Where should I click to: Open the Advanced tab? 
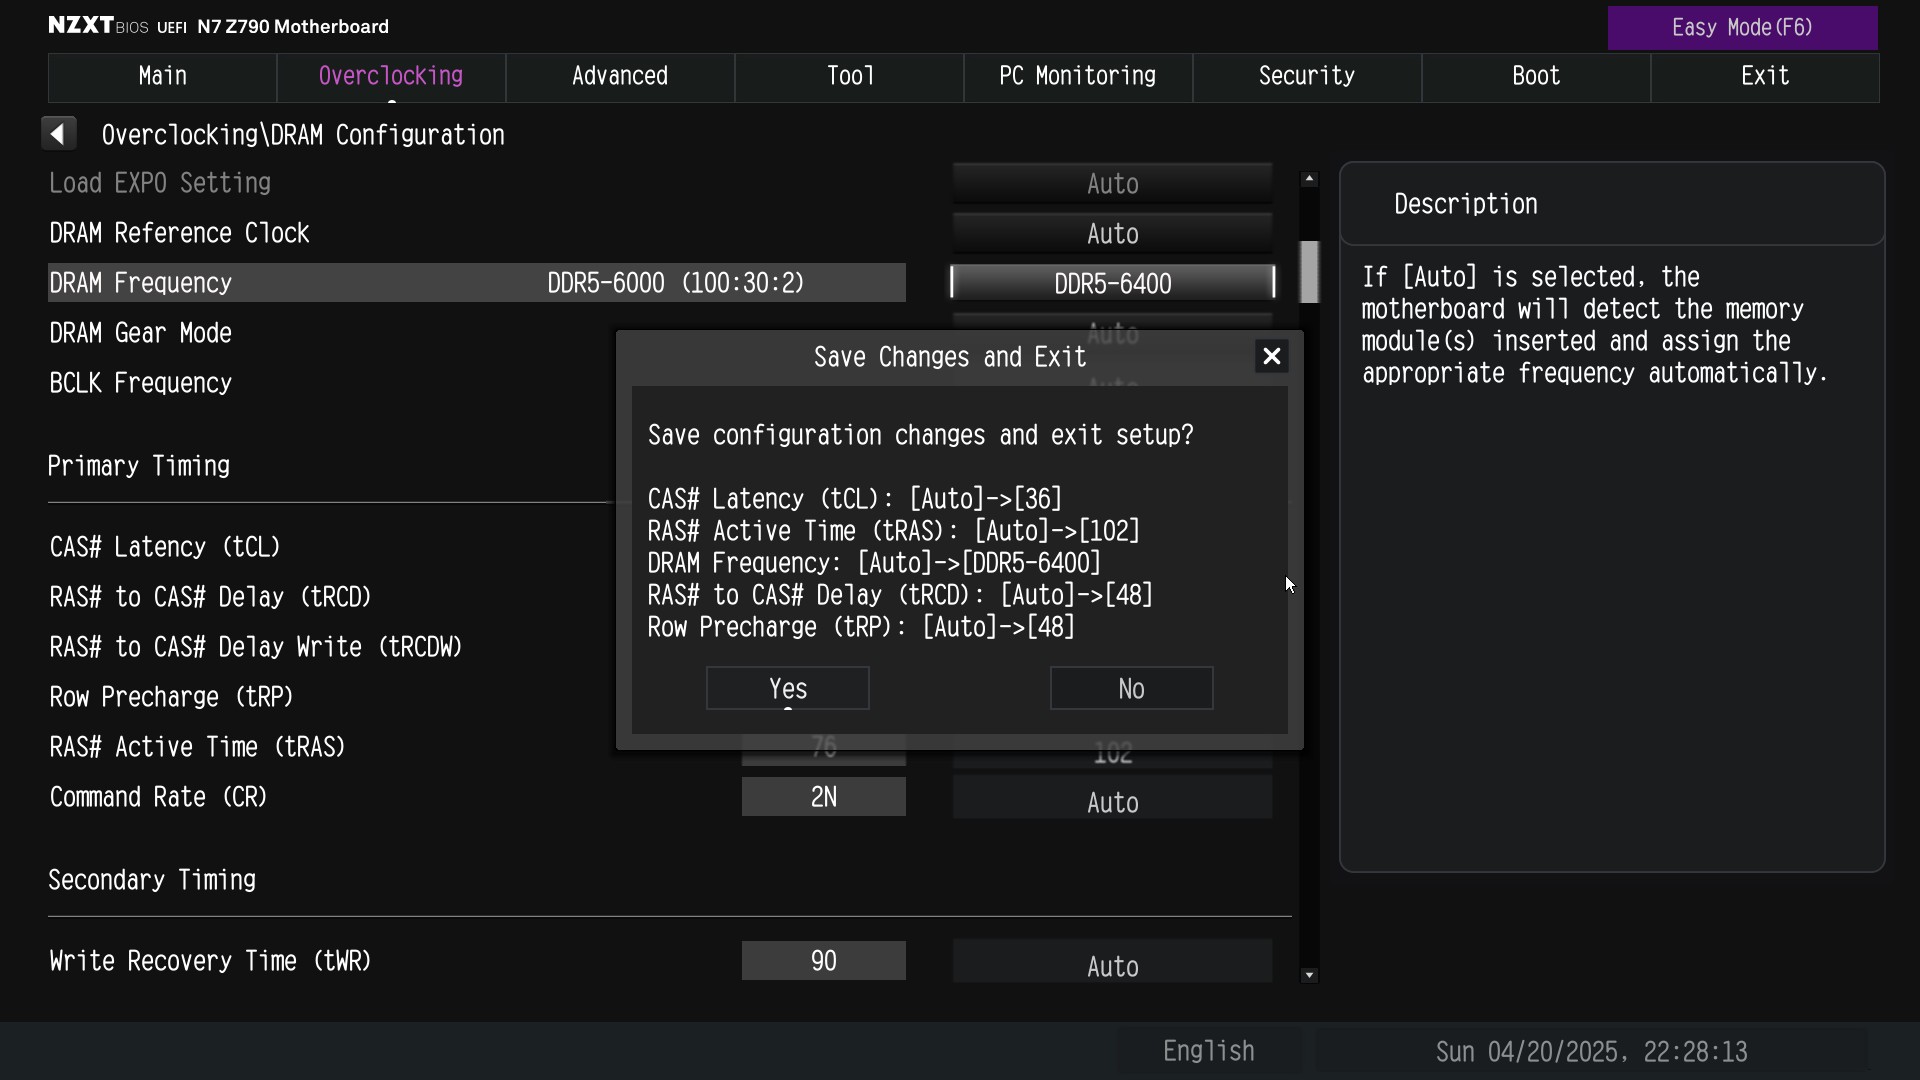coord(620,77)
